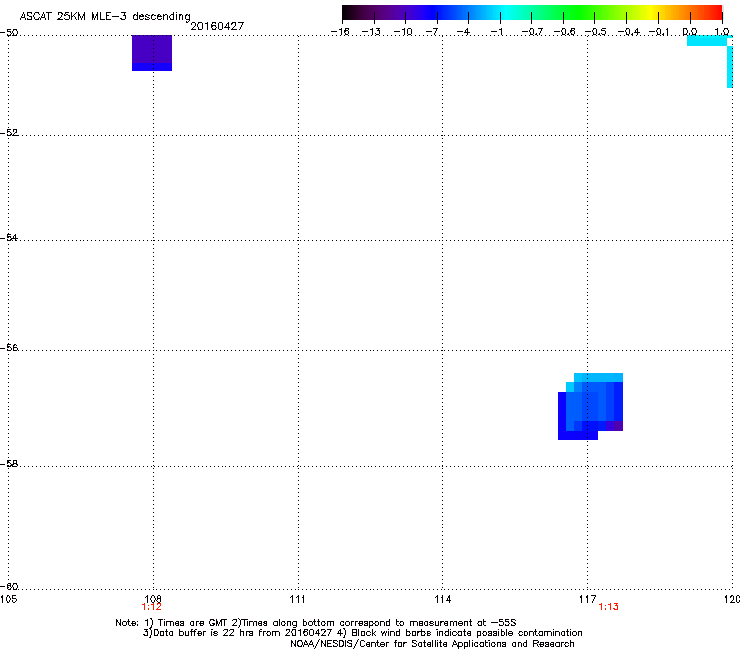Select the date label 20160427
The image size is (740, 650).
[217, 26]
